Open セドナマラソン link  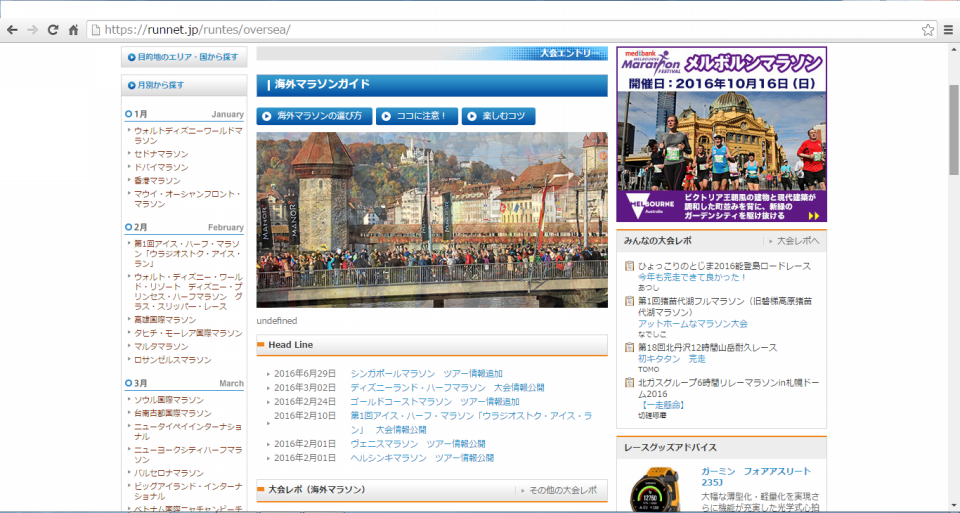click(161, 154)
